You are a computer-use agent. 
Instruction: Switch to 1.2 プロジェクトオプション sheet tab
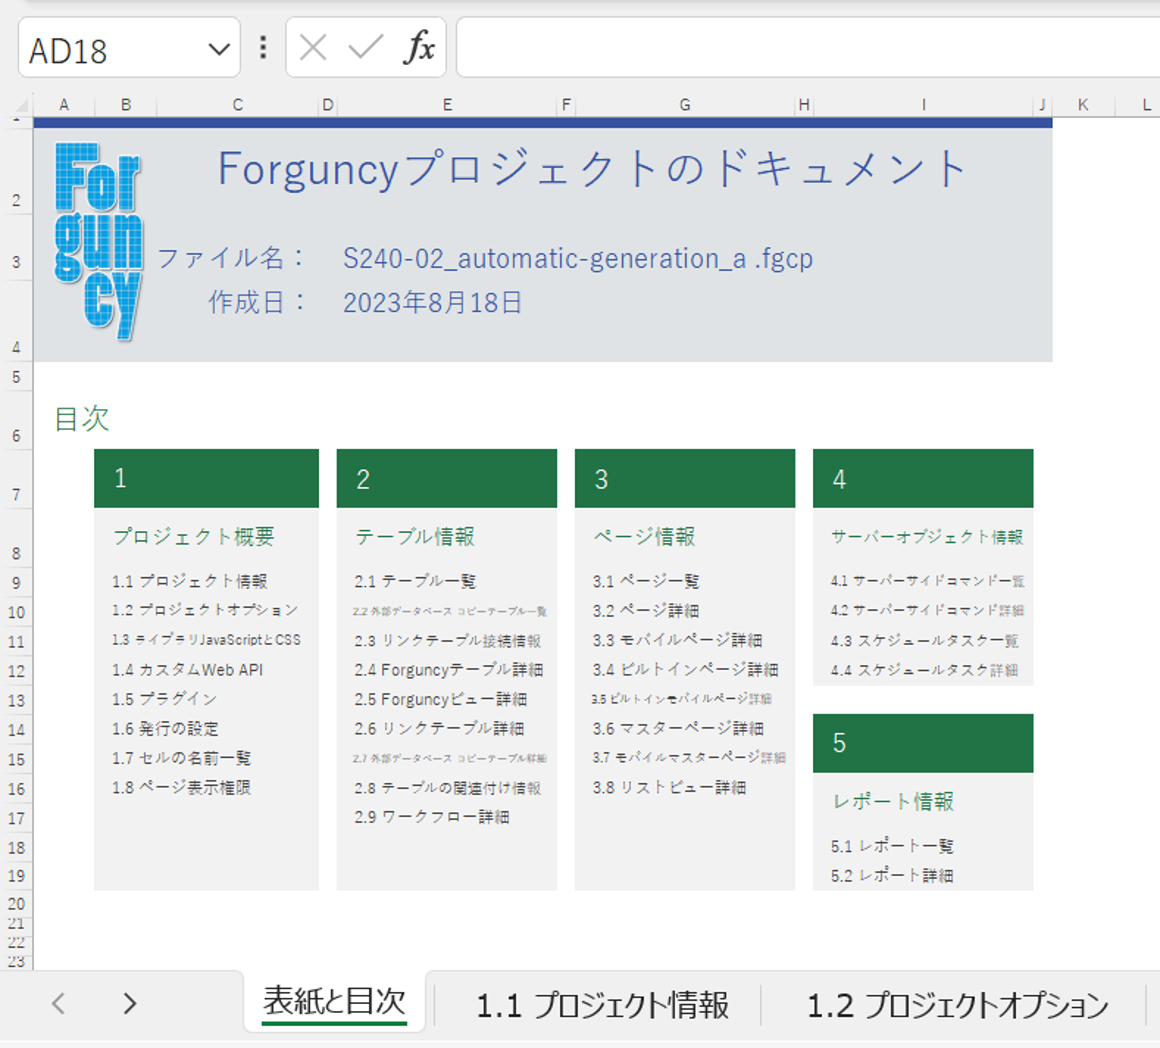point(957,1005)
